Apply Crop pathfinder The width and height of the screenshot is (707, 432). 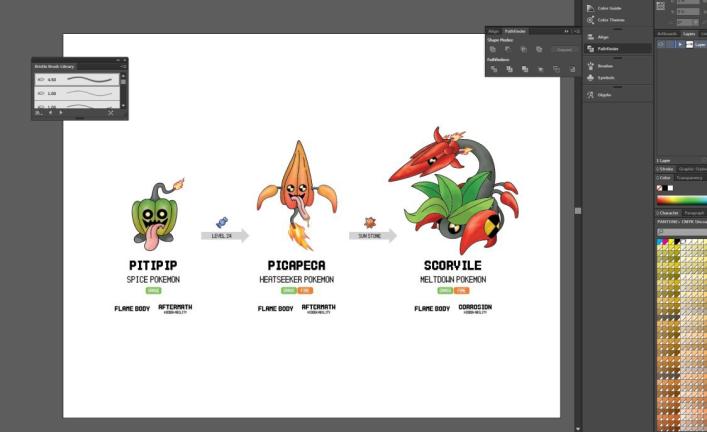[541, 69]
